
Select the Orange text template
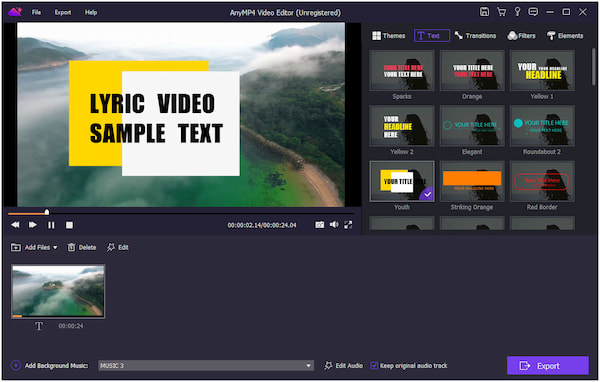[472, 71]
